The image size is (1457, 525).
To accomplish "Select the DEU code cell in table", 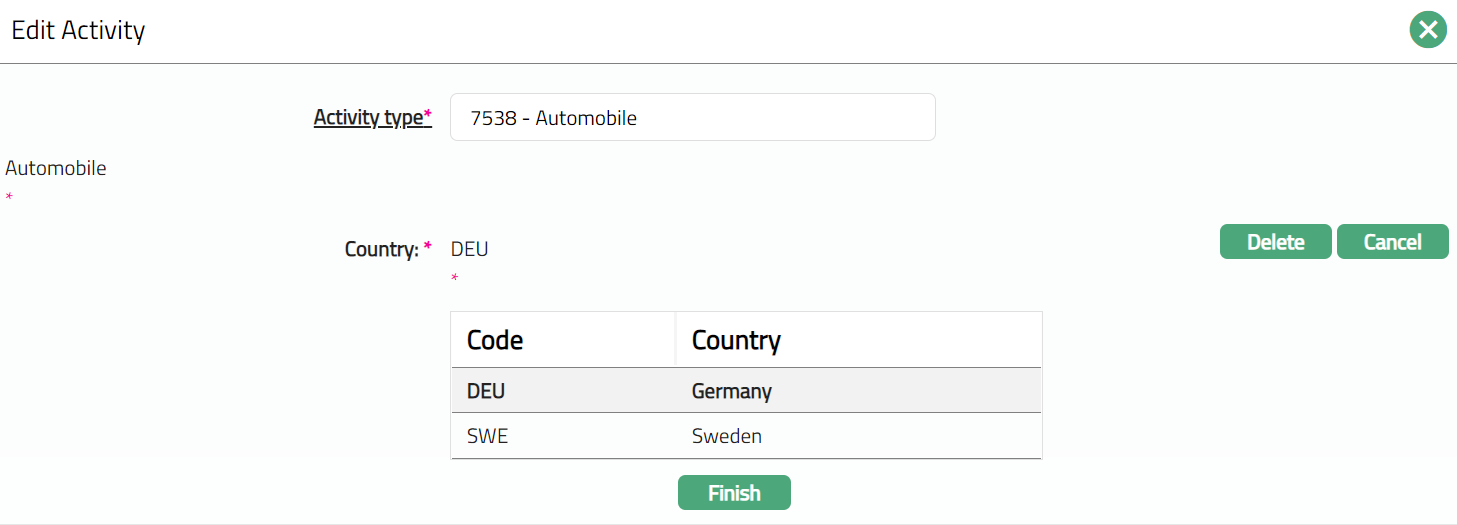I will [486, 391].
